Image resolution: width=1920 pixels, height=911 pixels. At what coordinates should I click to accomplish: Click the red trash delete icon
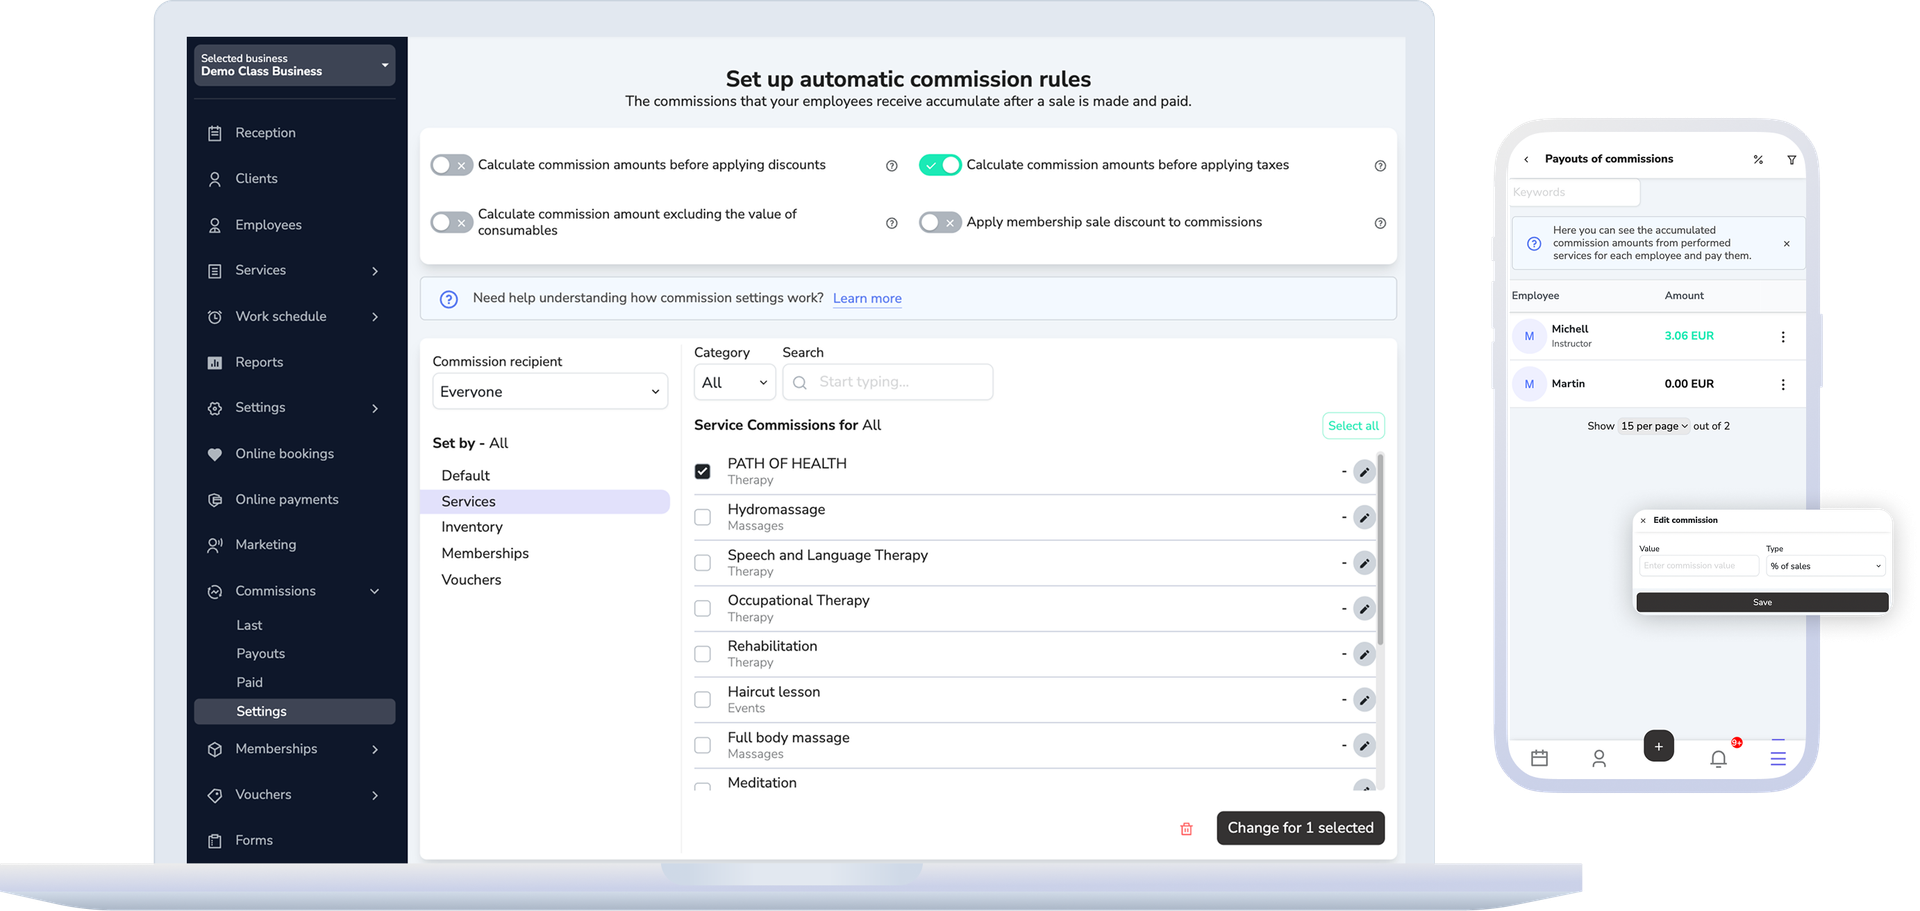[1186, 829]
